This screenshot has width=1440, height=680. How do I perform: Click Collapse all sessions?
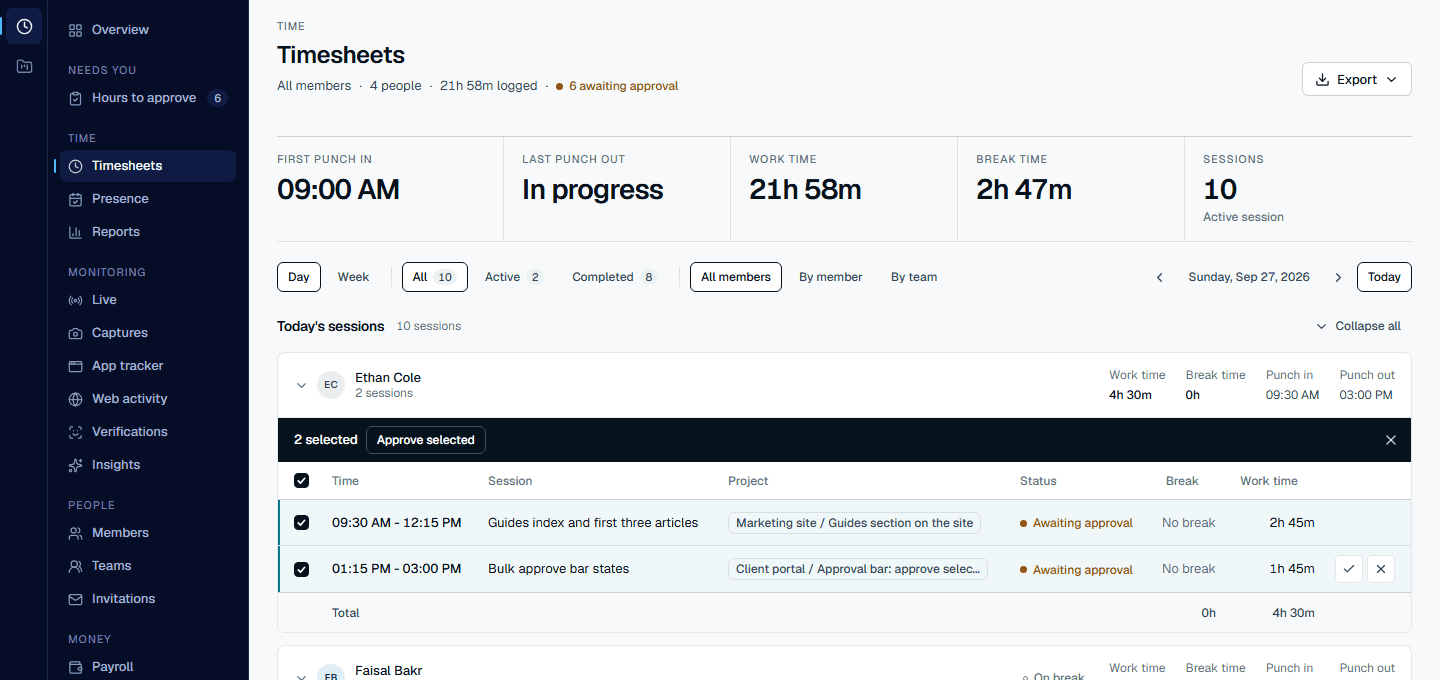(x=1358, y=326)
